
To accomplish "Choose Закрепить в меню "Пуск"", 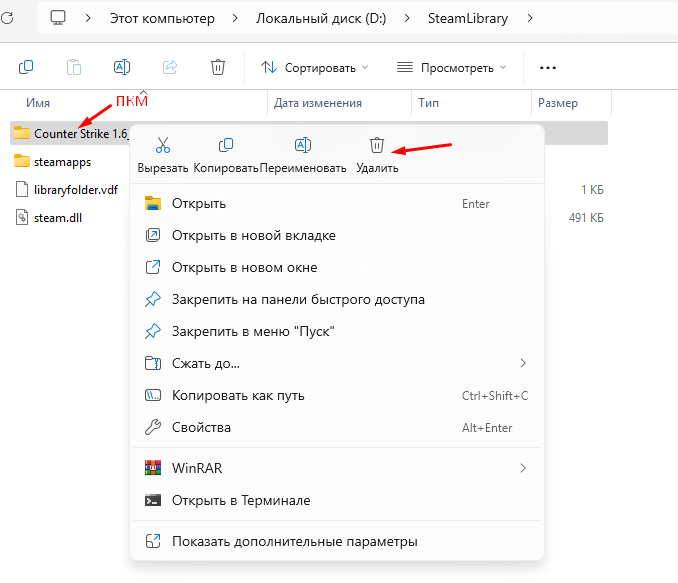I will tap(337, 331).
